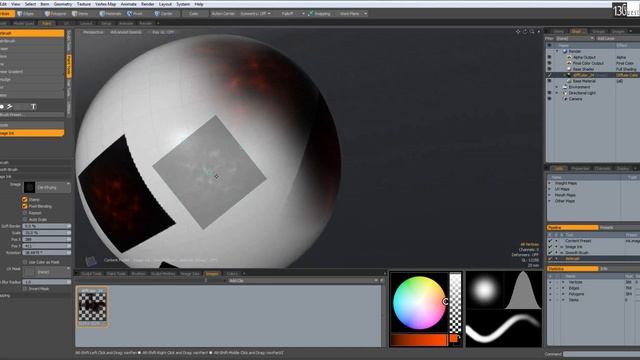
Task: Click the soft round brush preview
Action: (x=484, y=289)
